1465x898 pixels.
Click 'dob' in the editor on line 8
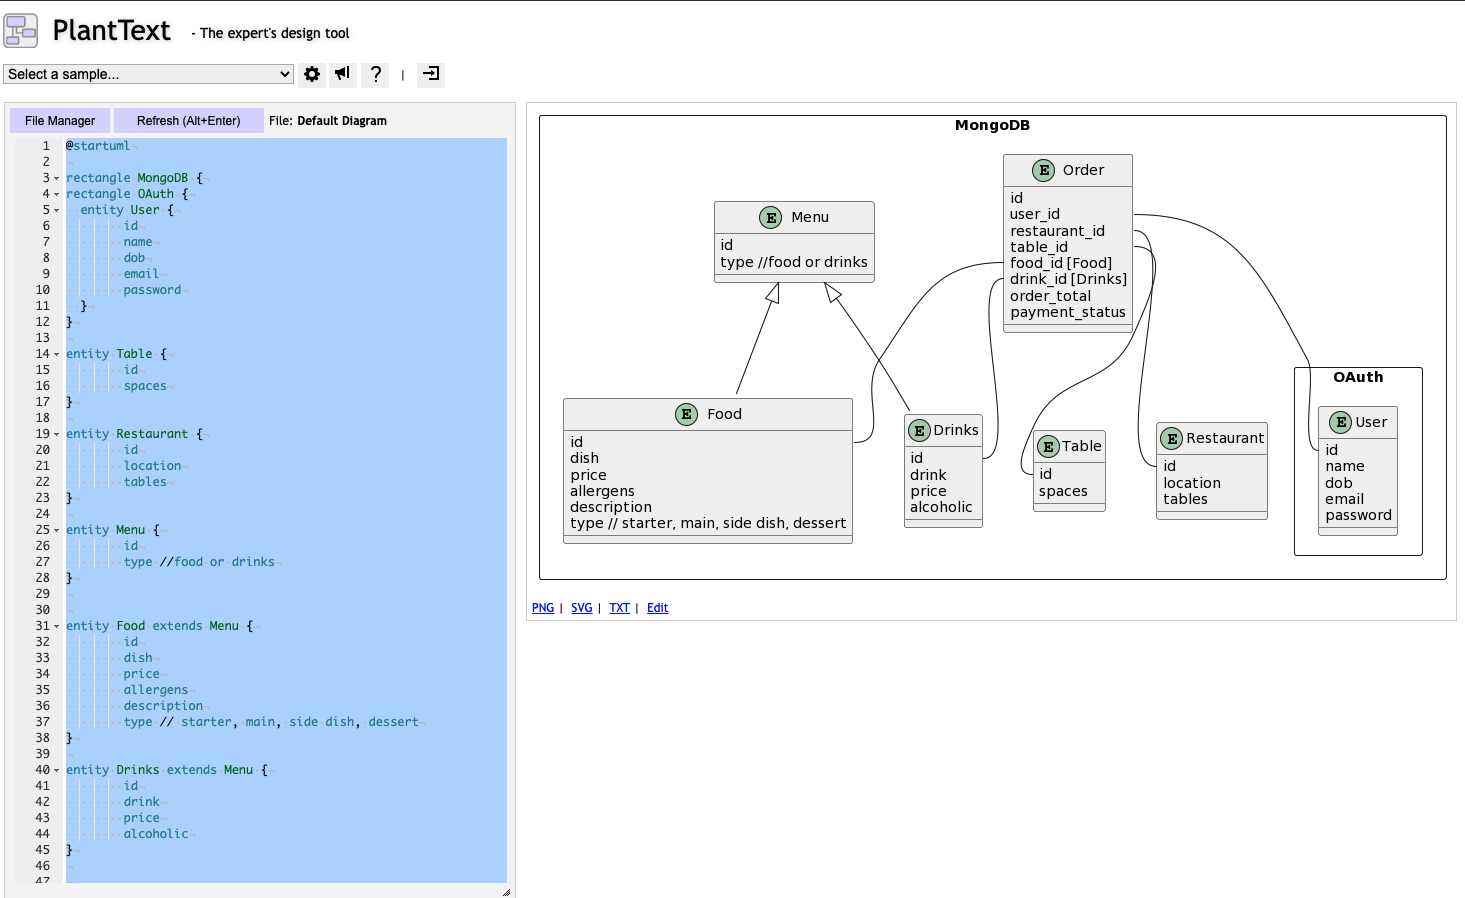click(x=135, y=258)
